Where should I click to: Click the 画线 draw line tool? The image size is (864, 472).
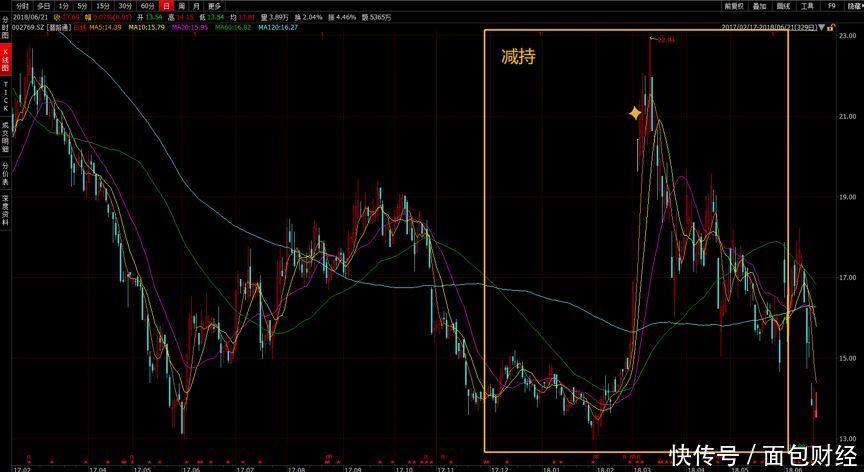(x=783, y=6)
